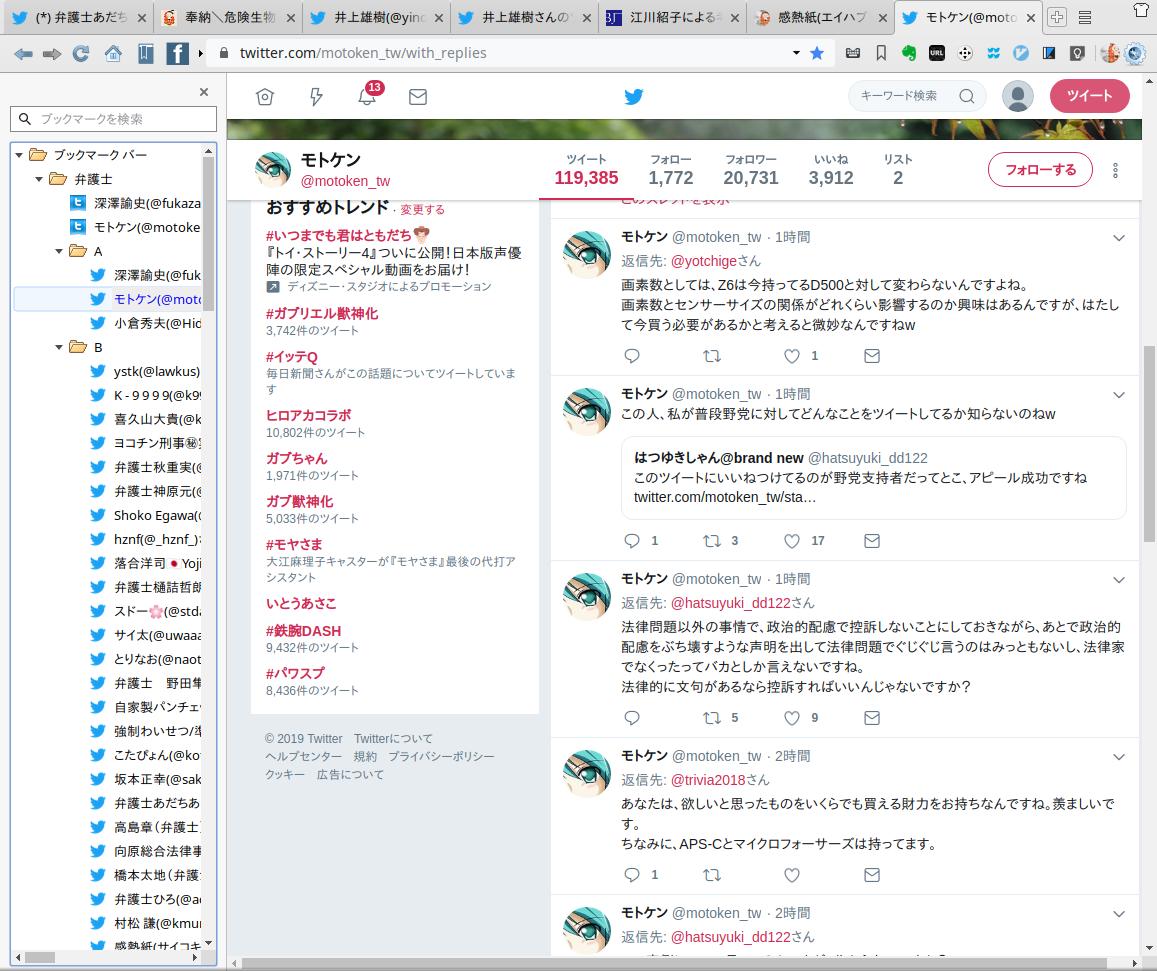Open dropdown chevron on @yotchige reply tweet
Screen dimensions: 1157x971
pyautogui.click(x=1119, y=238)
